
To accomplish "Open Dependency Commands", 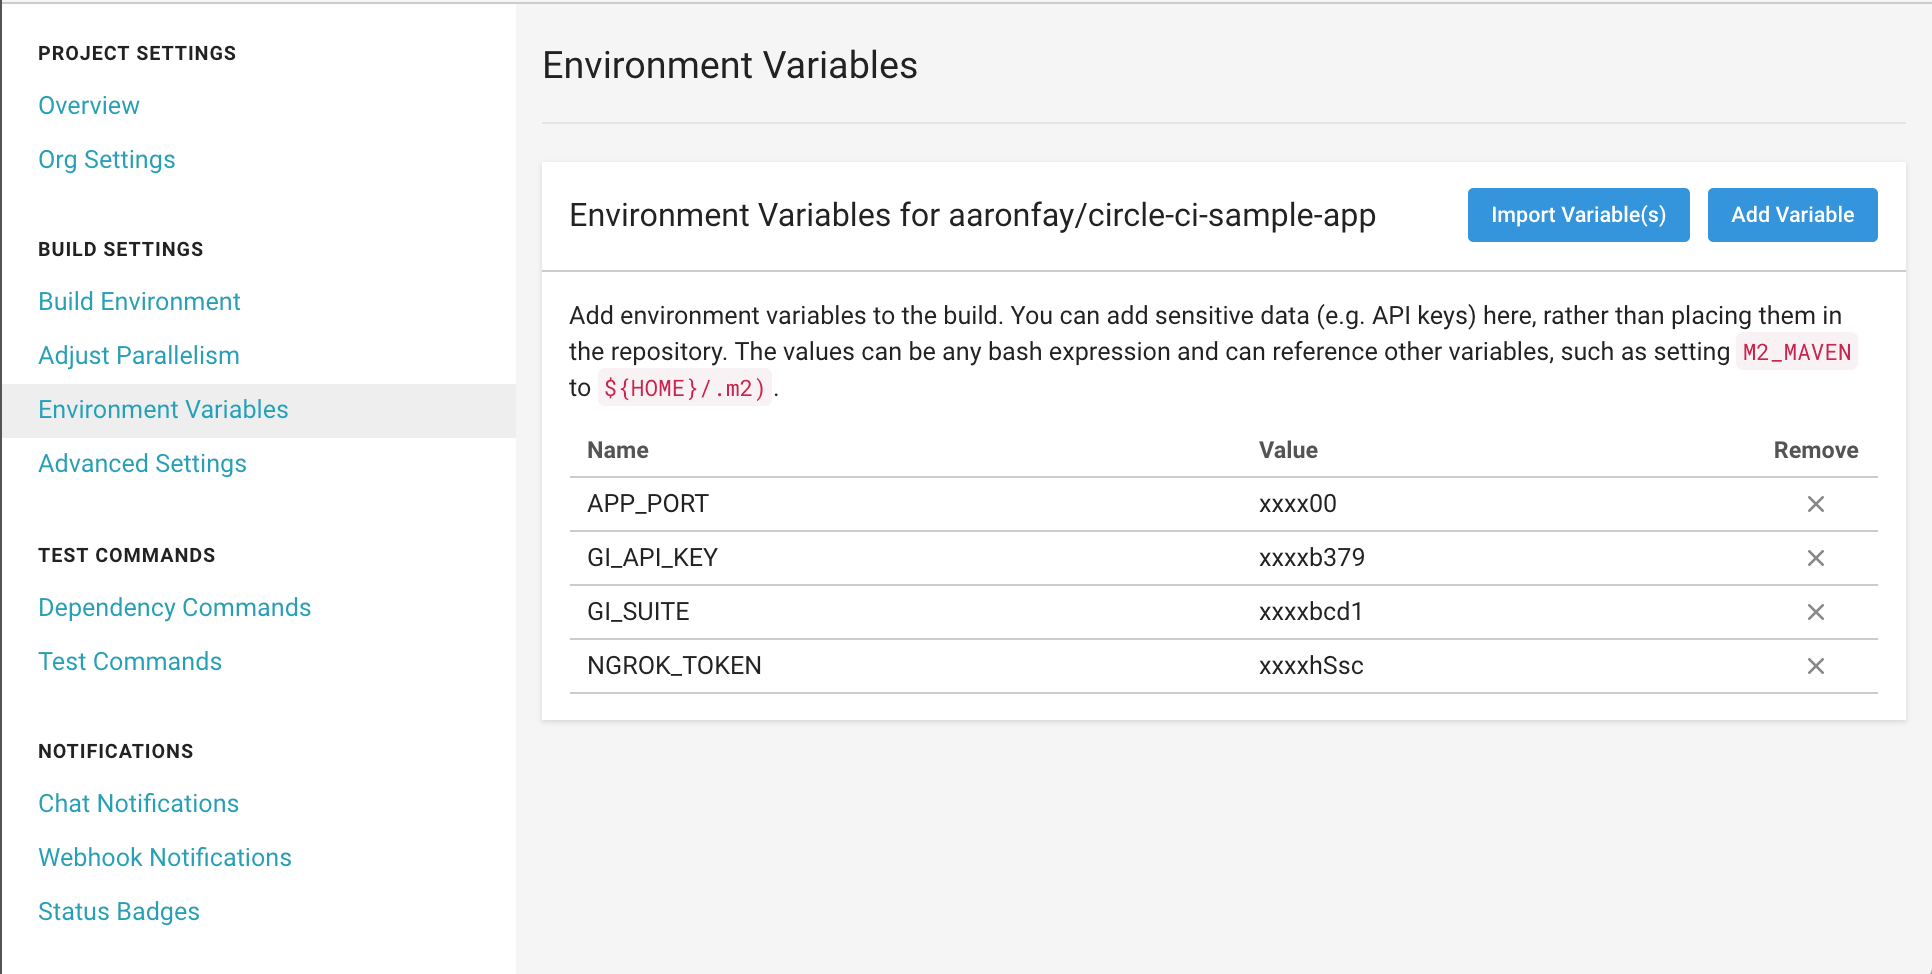I will (x=174, y=607).
